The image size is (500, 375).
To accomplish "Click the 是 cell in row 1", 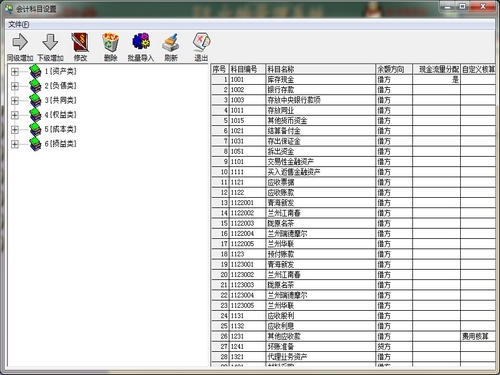I will 436,80.
